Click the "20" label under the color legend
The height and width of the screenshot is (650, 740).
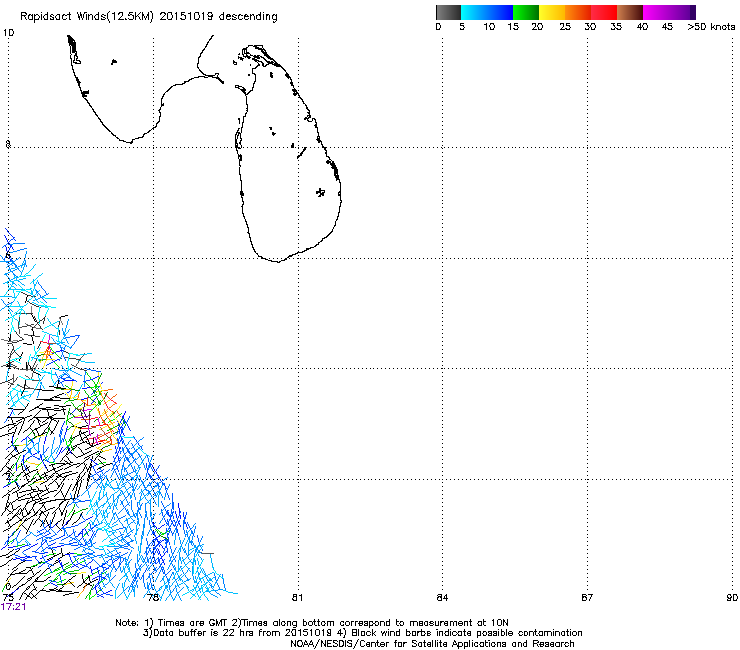537,27
